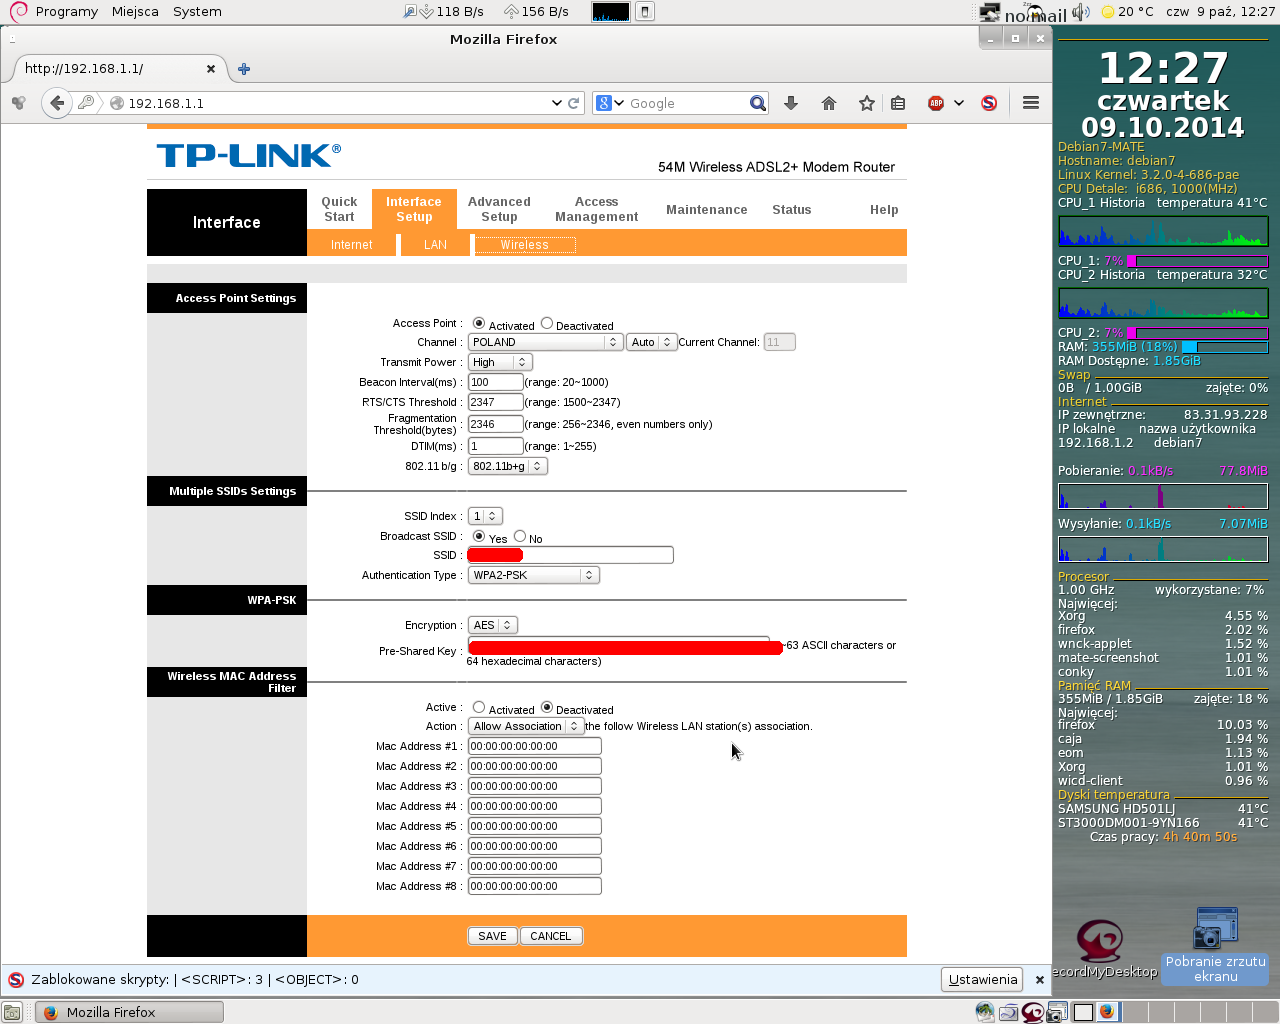Reload the router page
Screen dimensions: 1280x1024
coord(574,103)
